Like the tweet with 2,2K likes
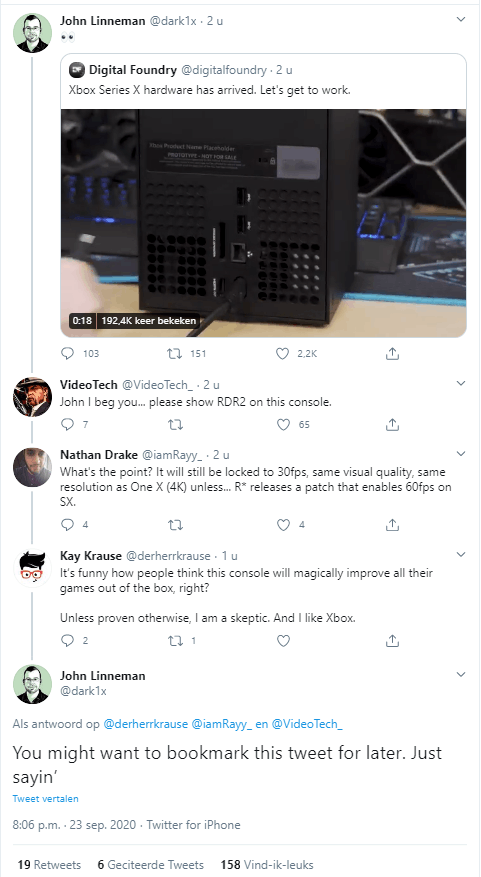Viewport: 481px width, 877px height. click(283, 353)
